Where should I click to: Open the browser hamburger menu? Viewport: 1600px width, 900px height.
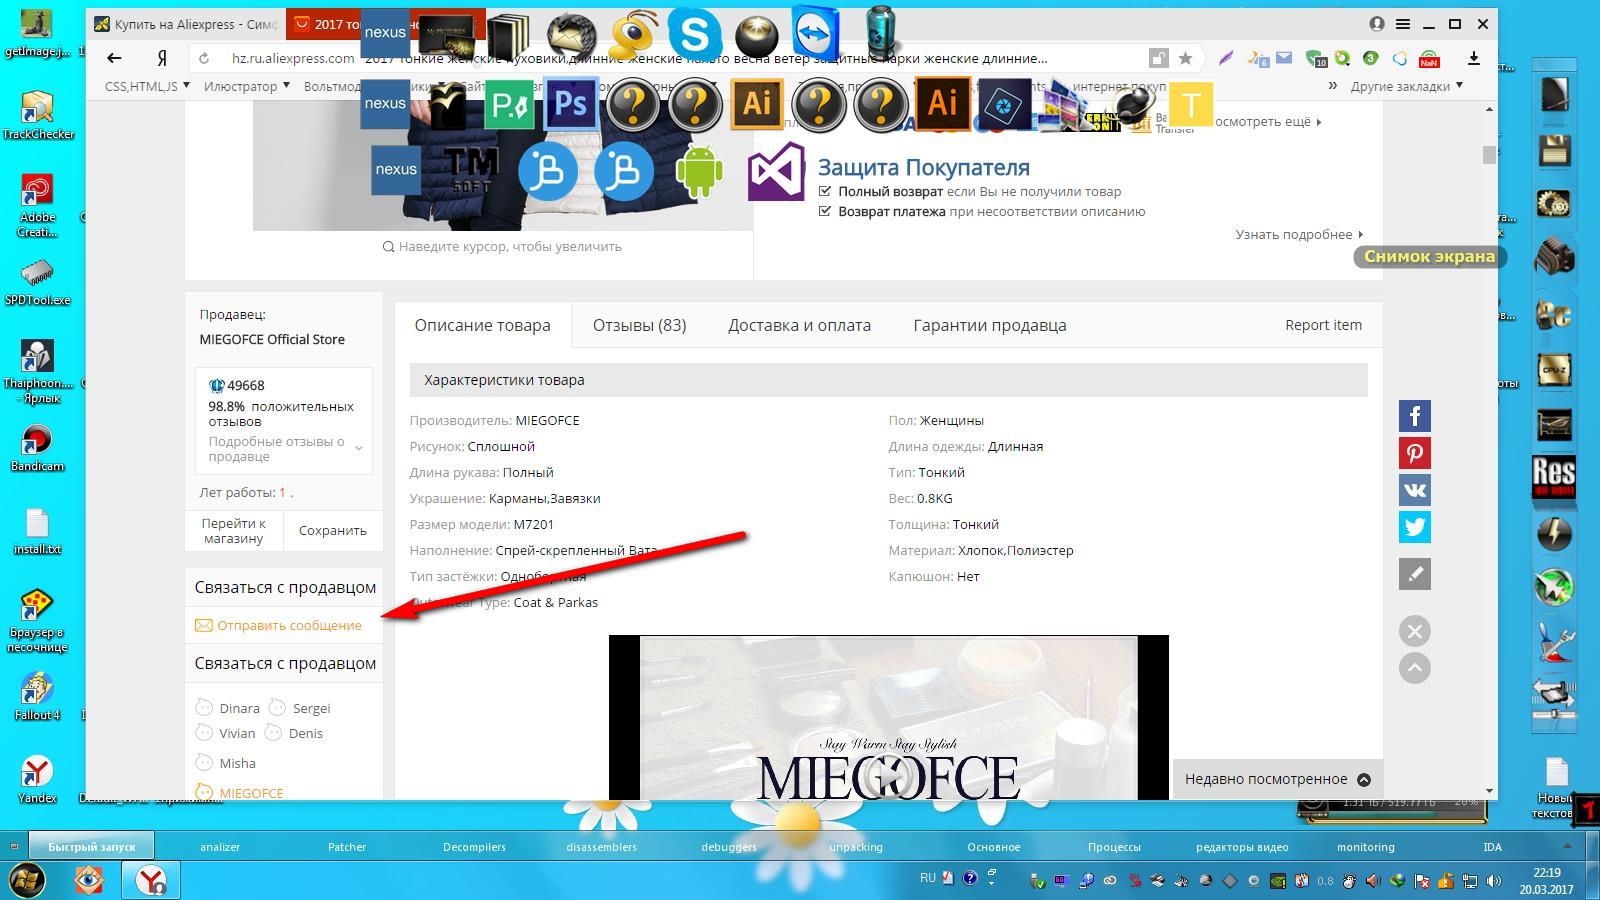(1403, 24)
